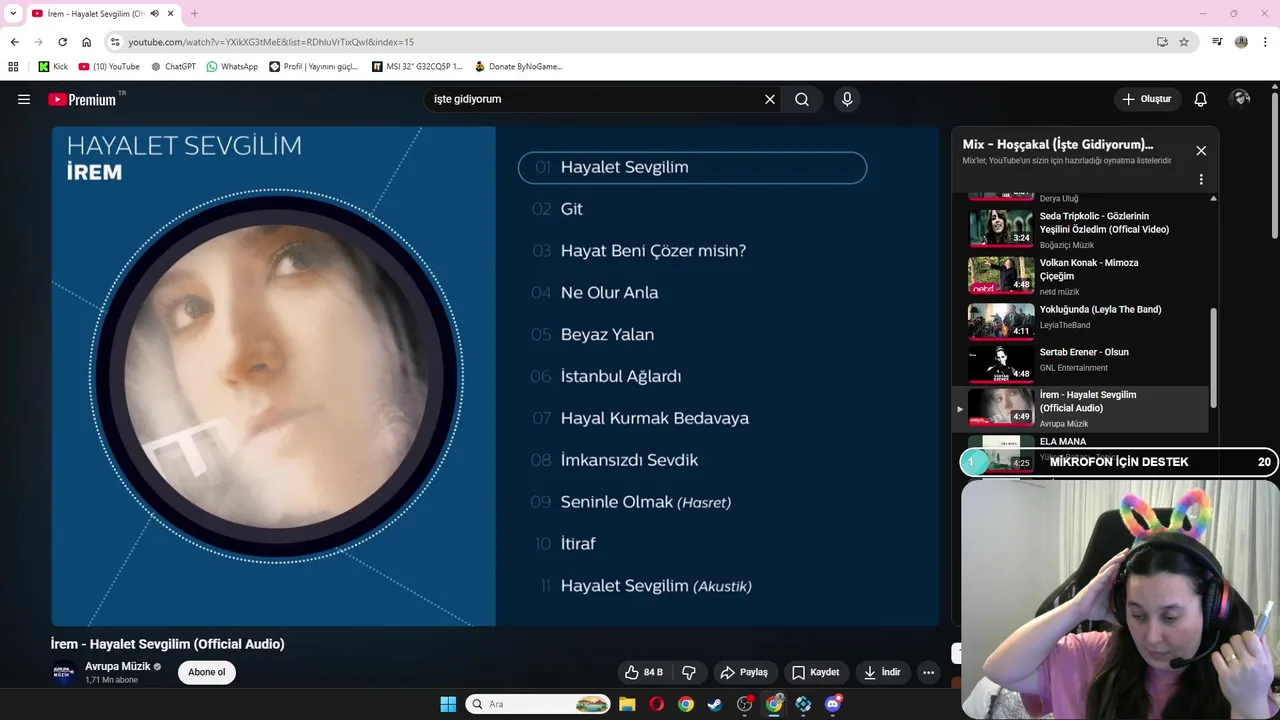Bookmark this page with the star
This screenshot has height=720, width=1280.
click(1184, 42)
